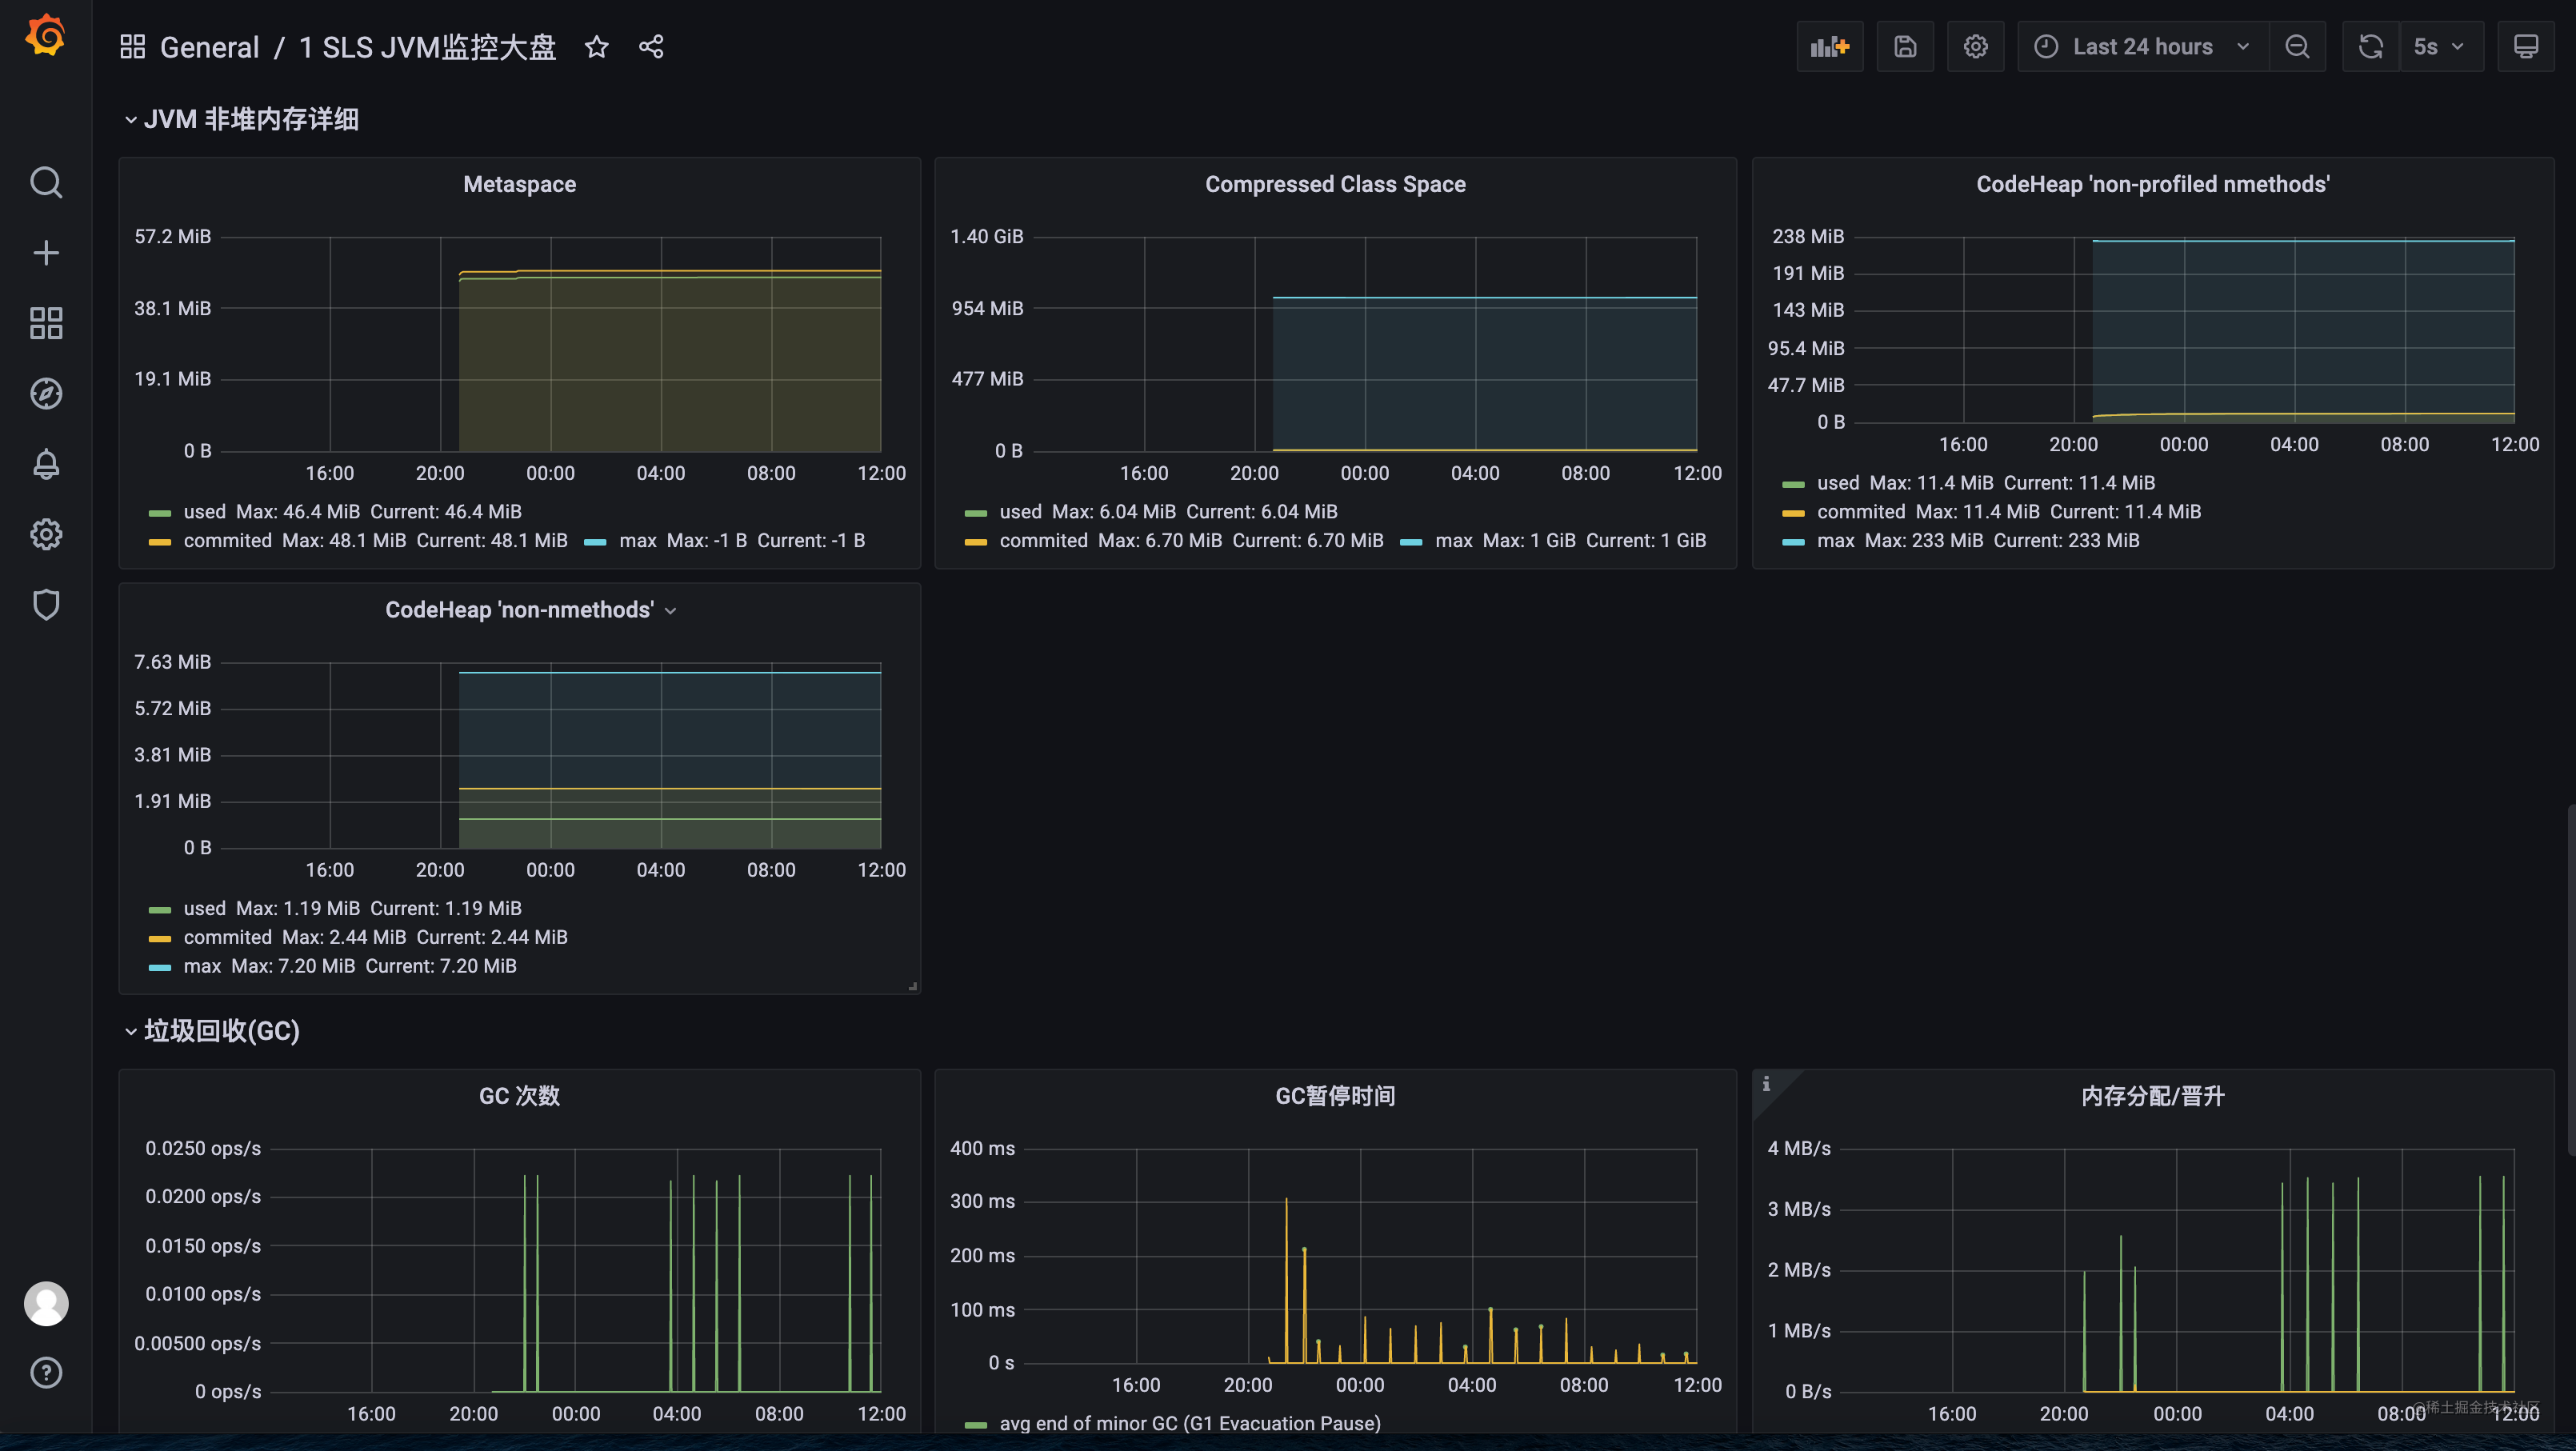Open the 5s refresh interval dropdown
The width and height of the screenshot is (2576, 1451).
pos(2440,47)
